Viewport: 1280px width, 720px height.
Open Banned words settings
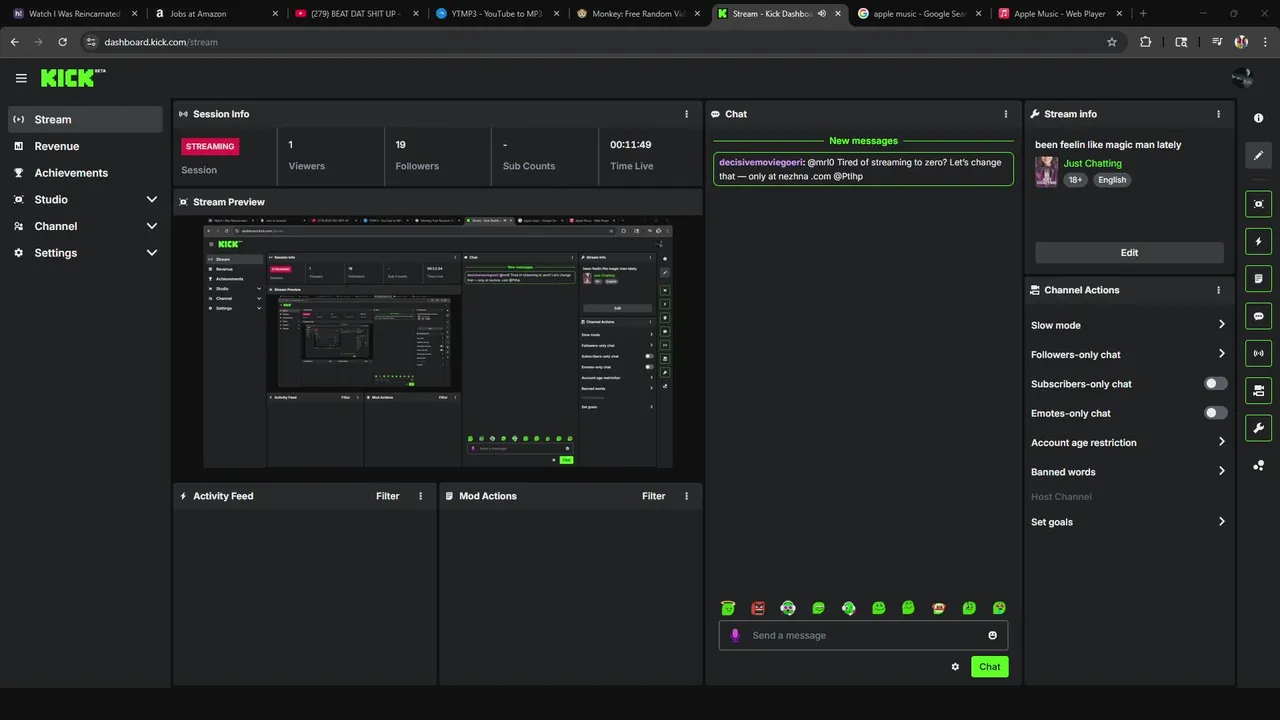(1128, 472)
